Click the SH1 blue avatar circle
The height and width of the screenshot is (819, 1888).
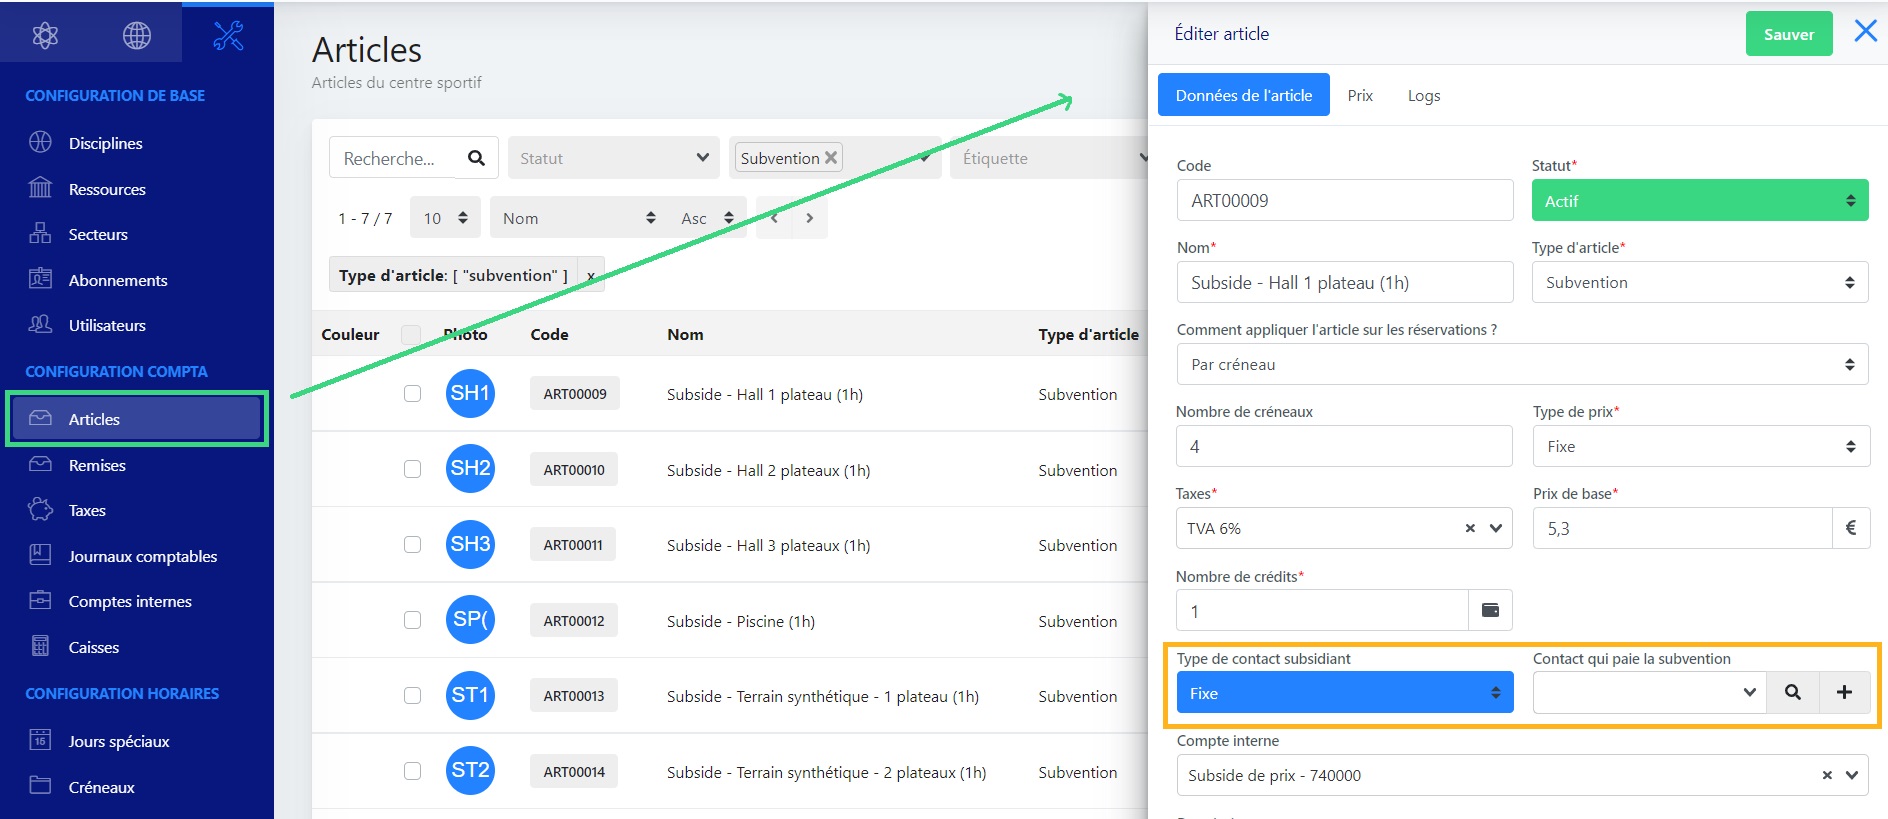[x=470, y=393]
